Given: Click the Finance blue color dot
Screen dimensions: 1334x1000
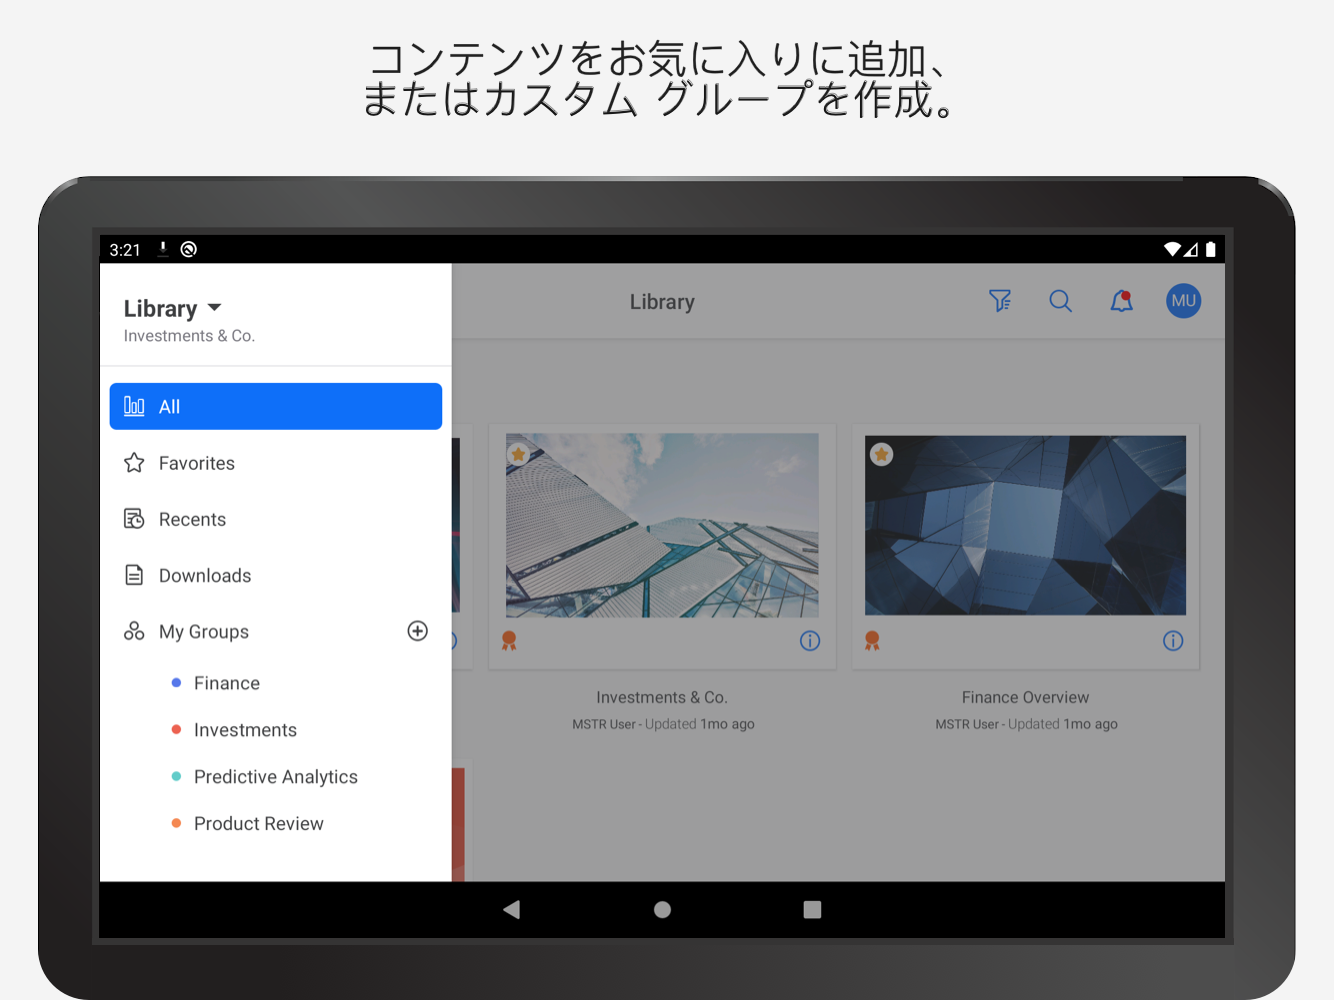Looking at the screenshot, I should pos(176,683).
